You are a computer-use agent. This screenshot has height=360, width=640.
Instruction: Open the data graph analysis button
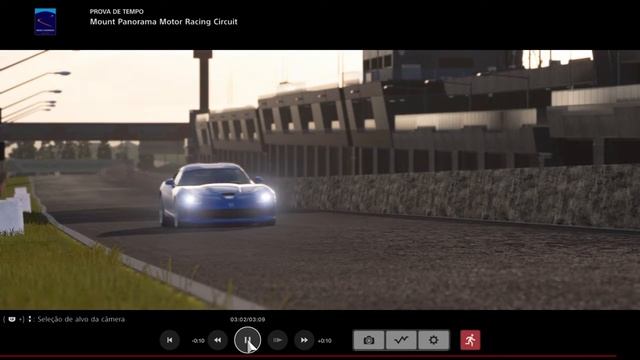[401, 340]
